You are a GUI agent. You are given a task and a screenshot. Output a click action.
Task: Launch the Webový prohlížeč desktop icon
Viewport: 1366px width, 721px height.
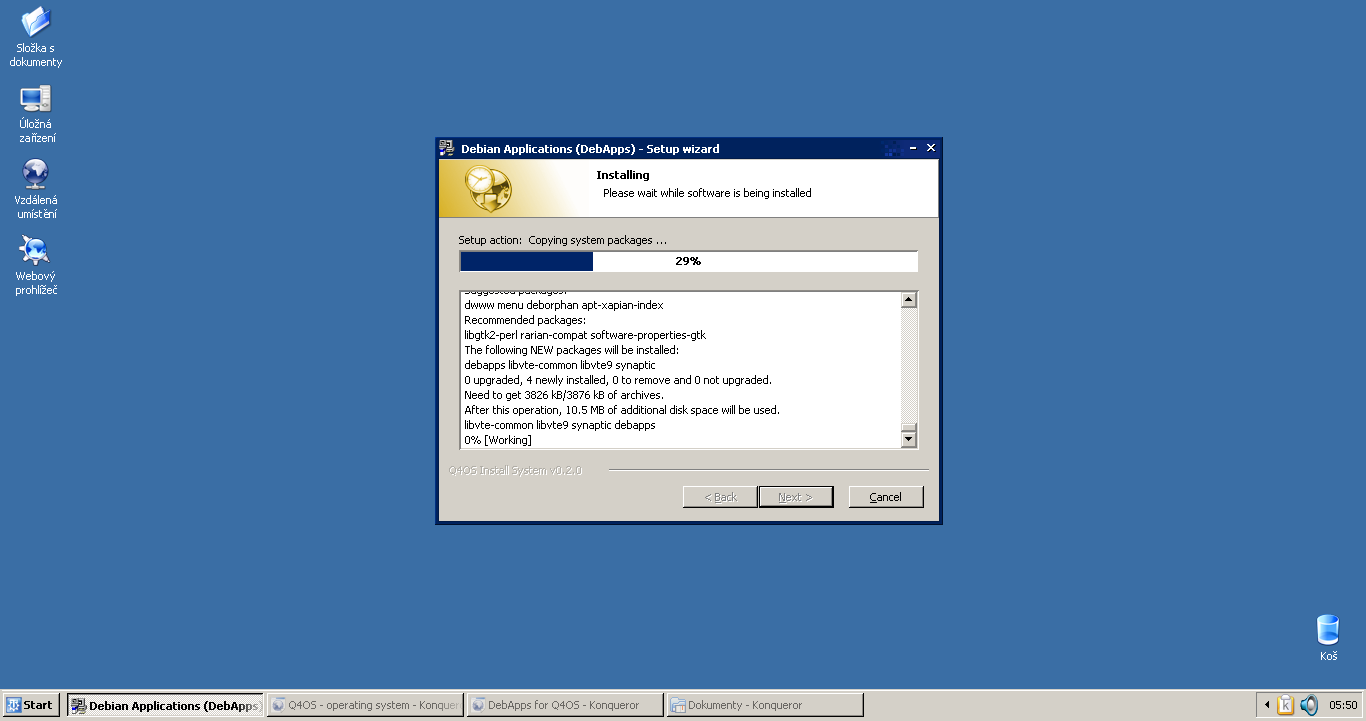pos(36,265)
